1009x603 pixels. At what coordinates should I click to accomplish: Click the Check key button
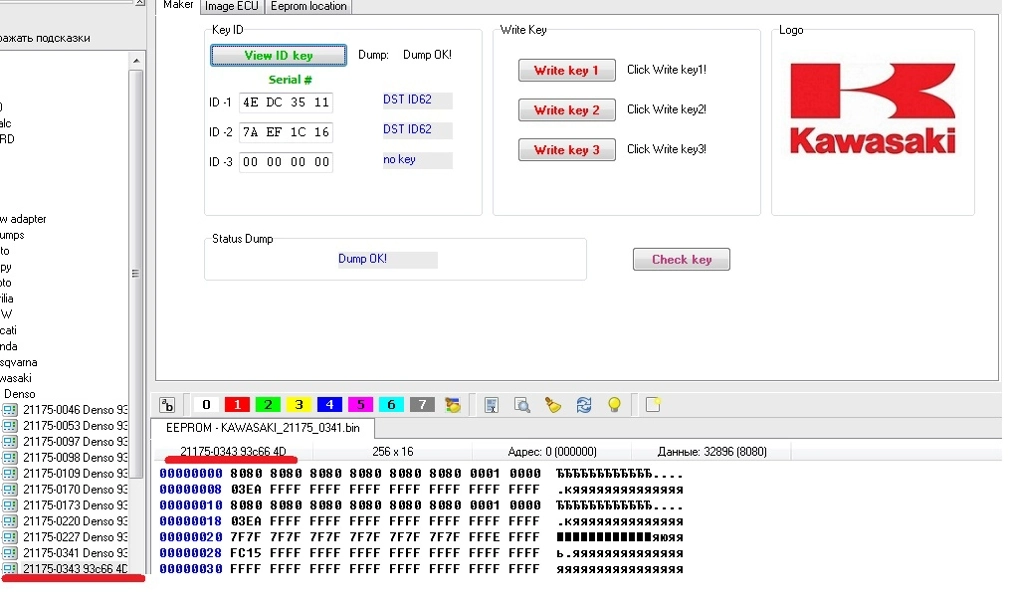681,259
